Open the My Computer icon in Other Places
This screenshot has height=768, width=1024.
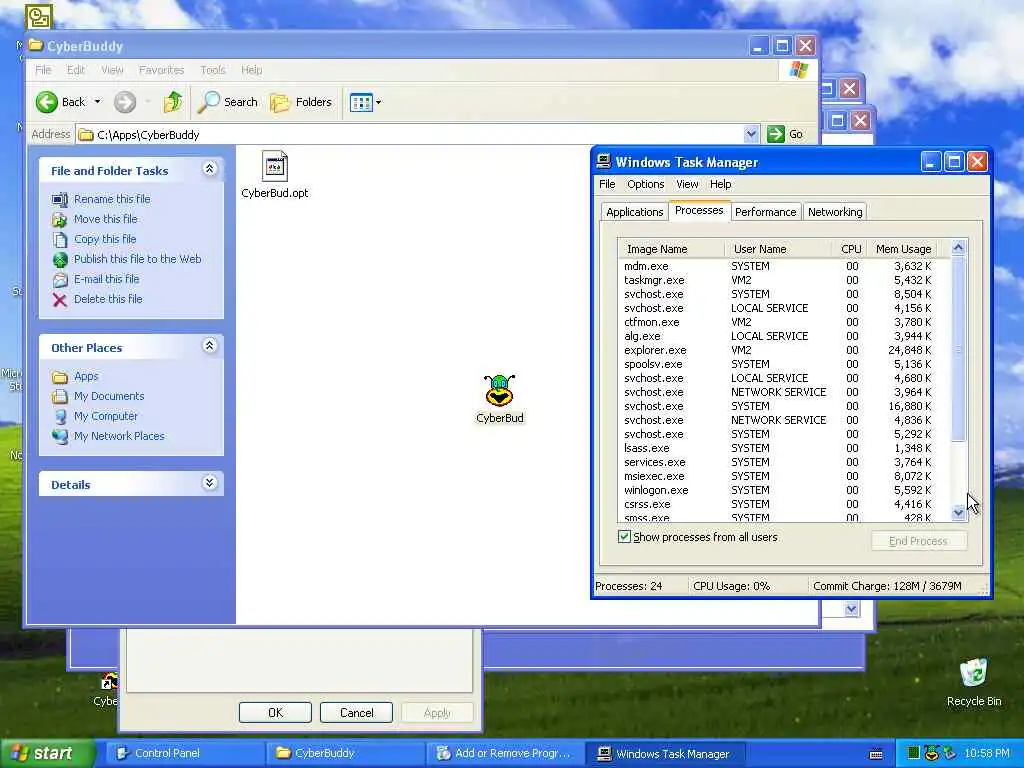(60, 417)
